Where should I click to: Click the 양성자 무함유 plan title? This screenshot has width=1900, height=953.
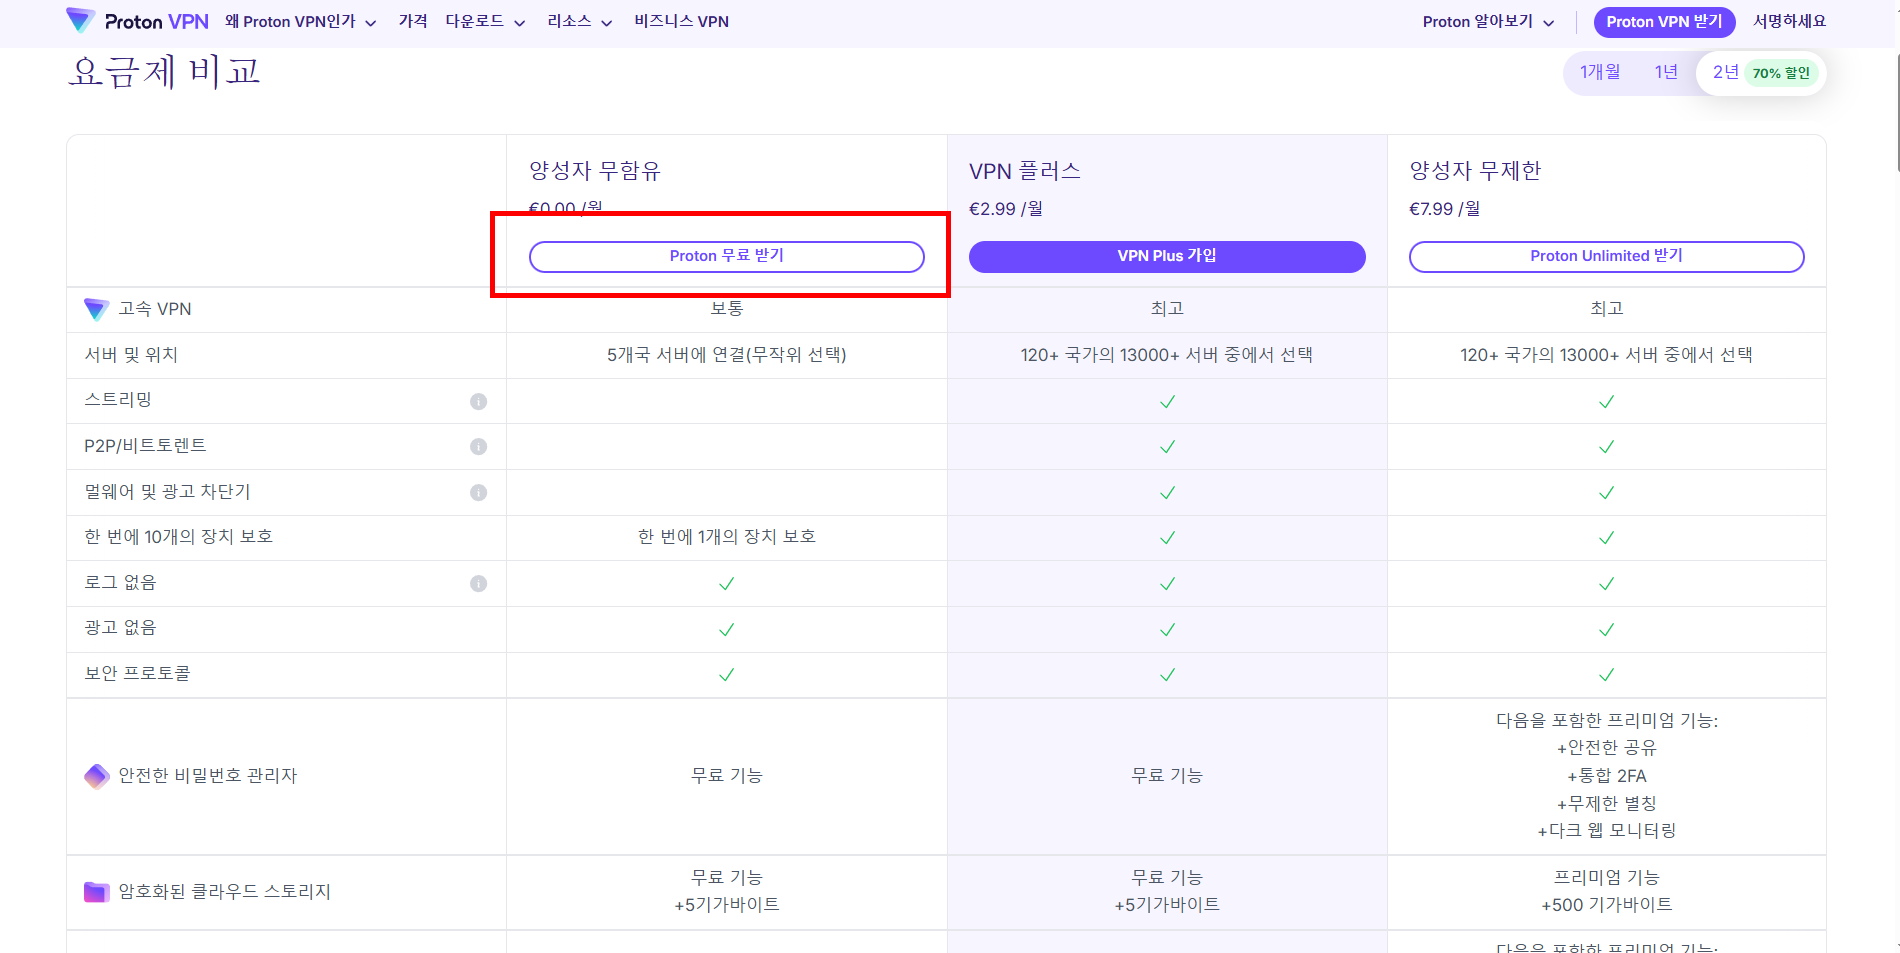(x=595, y=171)
